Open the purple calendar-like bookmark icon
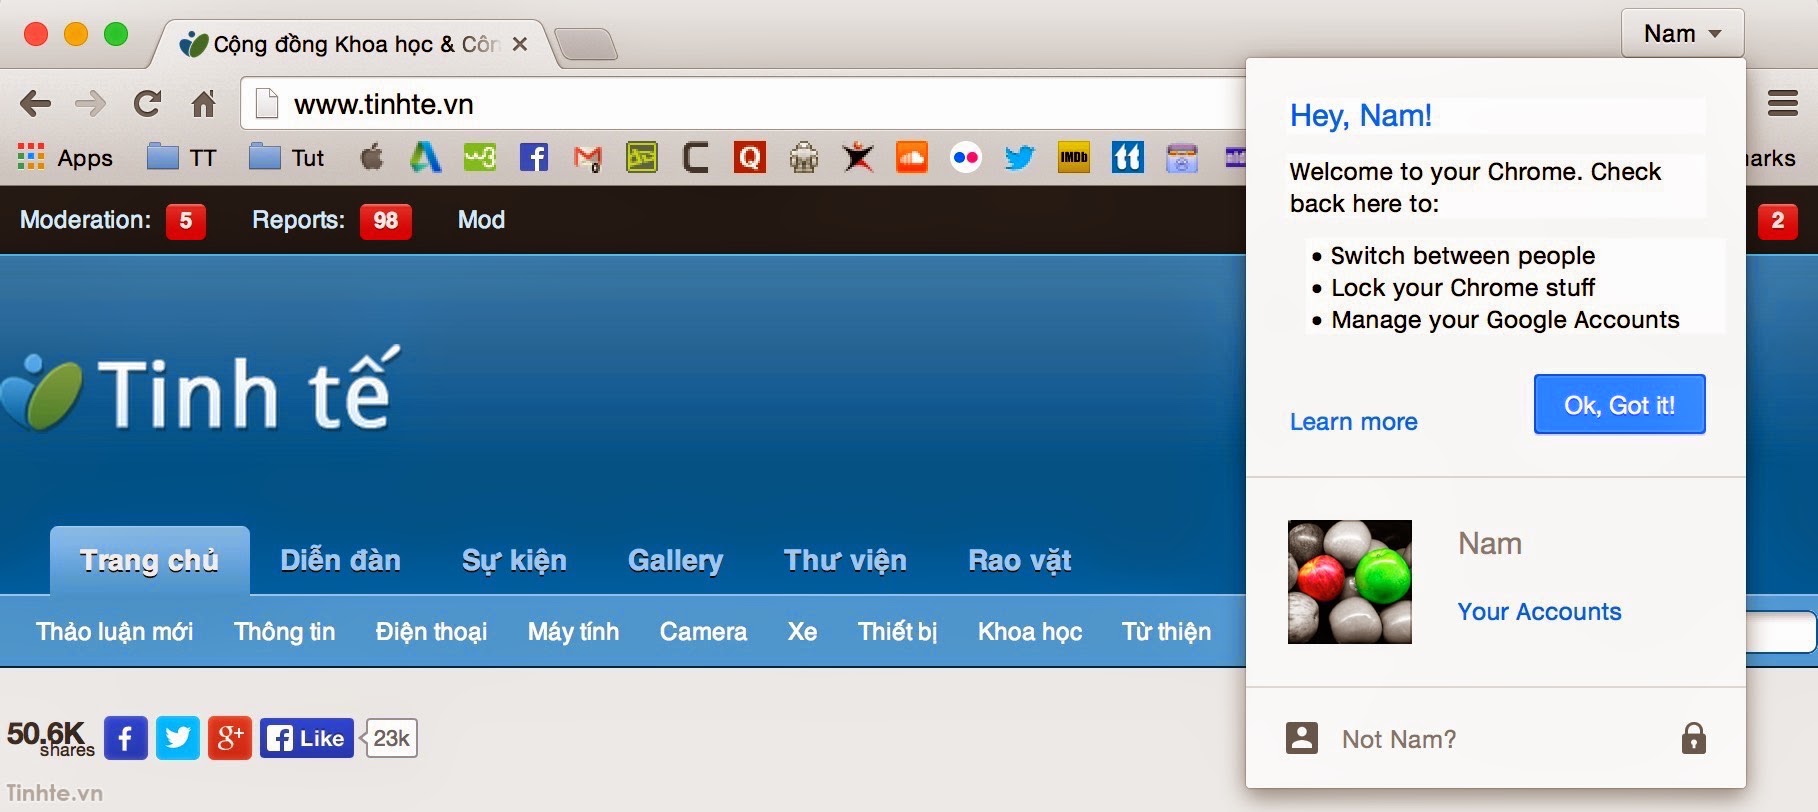Screen dimensions: 1818x812 1182,157
